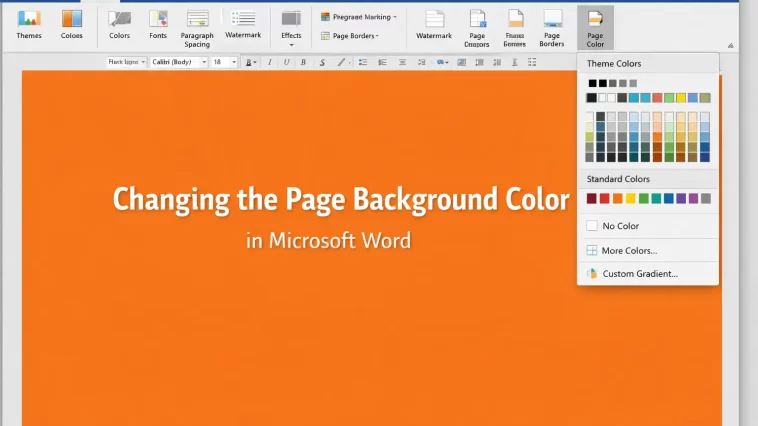
Task: Open the Effects dropdown
Action: point(291,29)
